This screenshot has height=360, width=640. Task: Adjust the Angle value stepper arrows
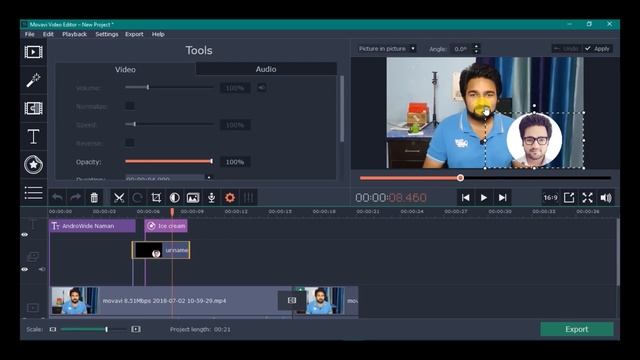tap(476, 49)
